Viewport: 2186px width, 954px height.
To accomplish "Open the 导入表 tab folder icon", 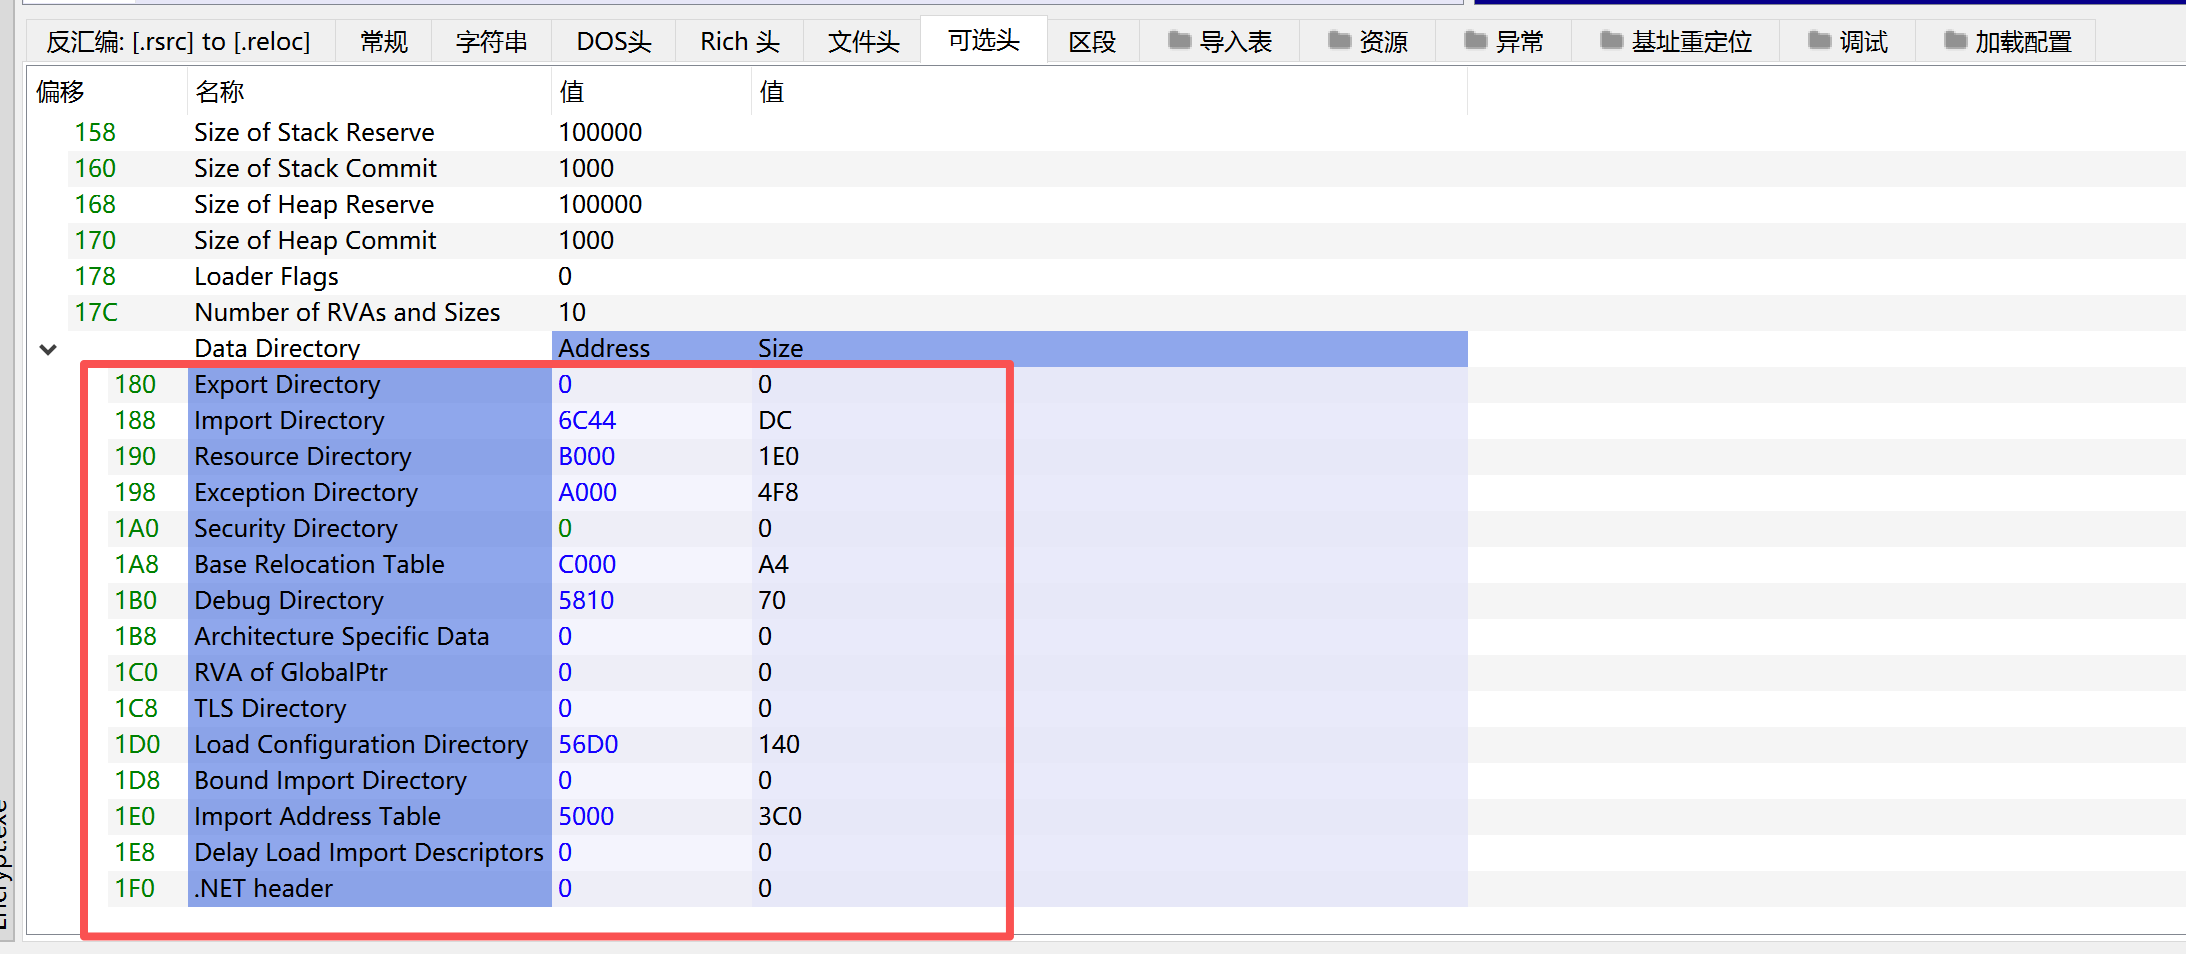I will [x=1180, y=40].
